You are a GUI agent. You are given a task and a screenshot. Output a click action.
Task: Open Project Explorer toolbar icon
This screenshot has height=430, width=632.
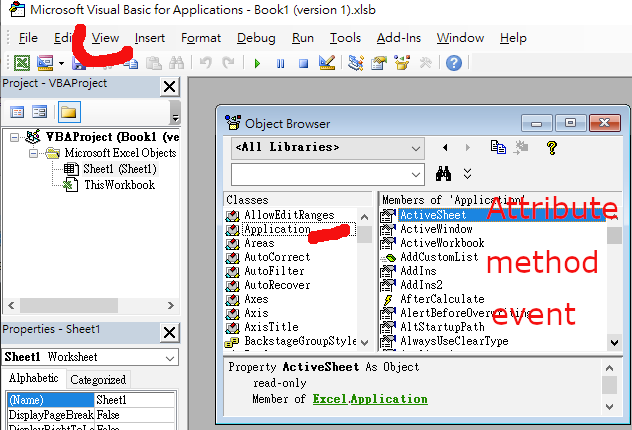[356, 63]
